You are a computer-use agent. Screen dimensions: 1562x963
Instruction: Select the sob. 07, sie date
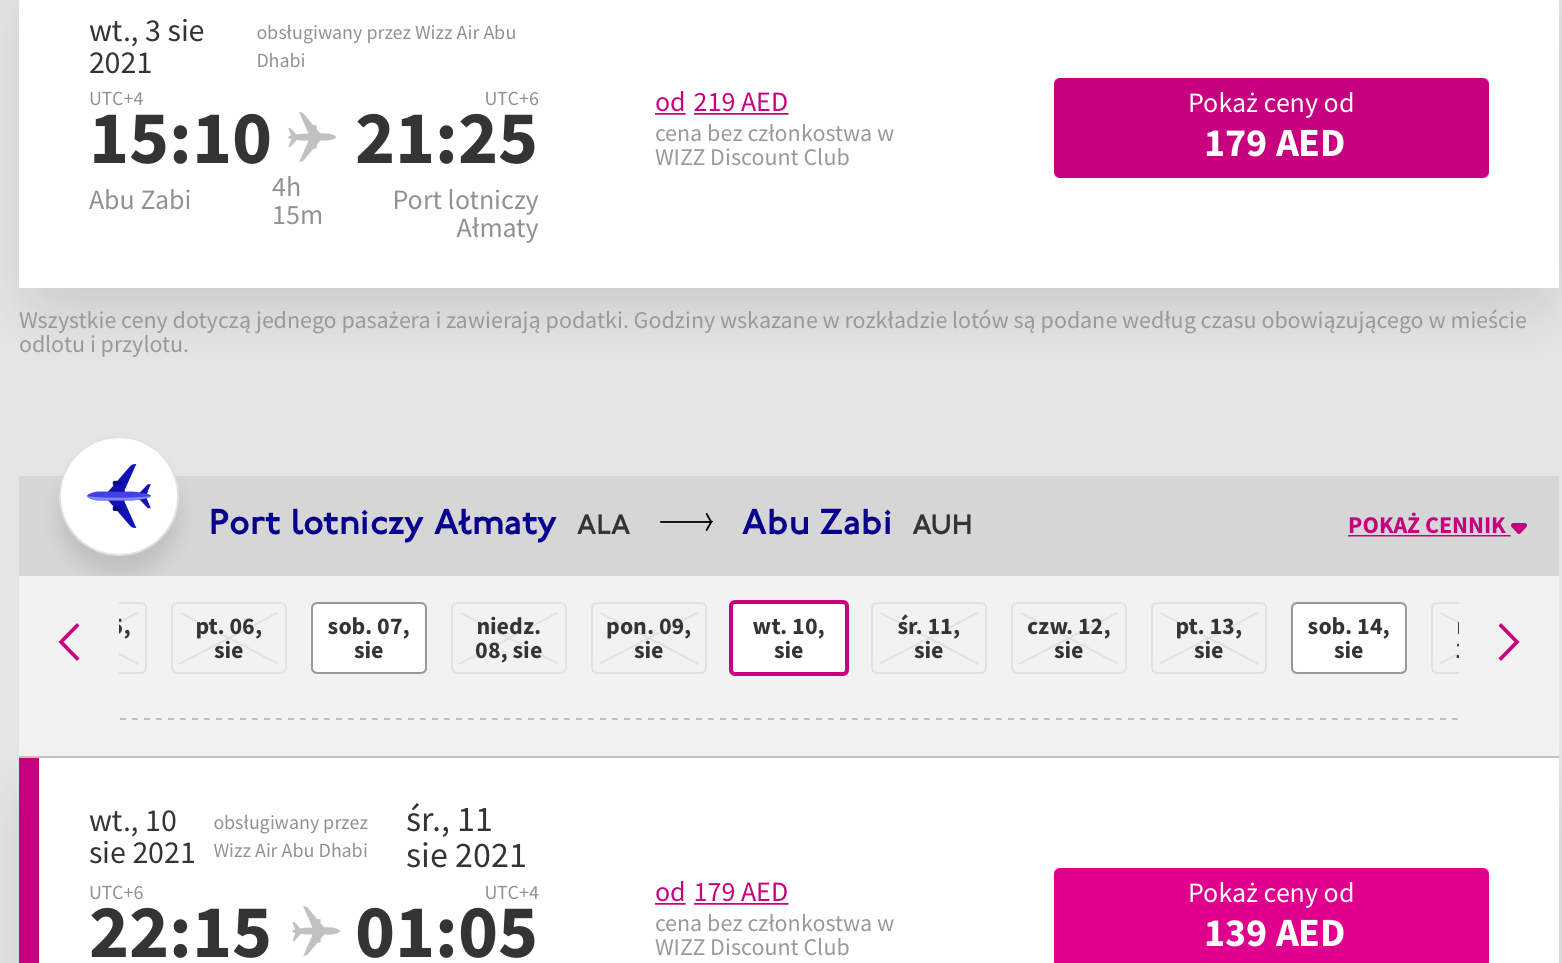click(x=369, y=638)
